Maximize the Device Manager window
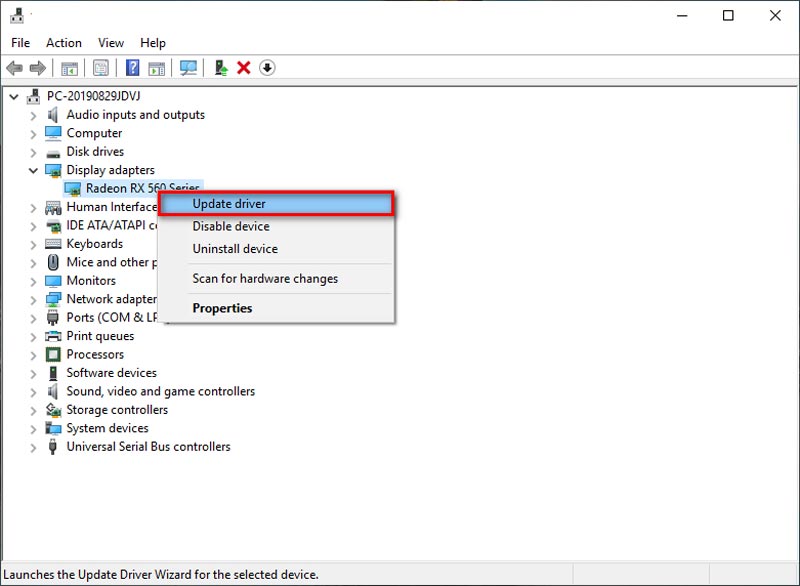The width and height of the screenshot is (800, 586). (729, 16)
